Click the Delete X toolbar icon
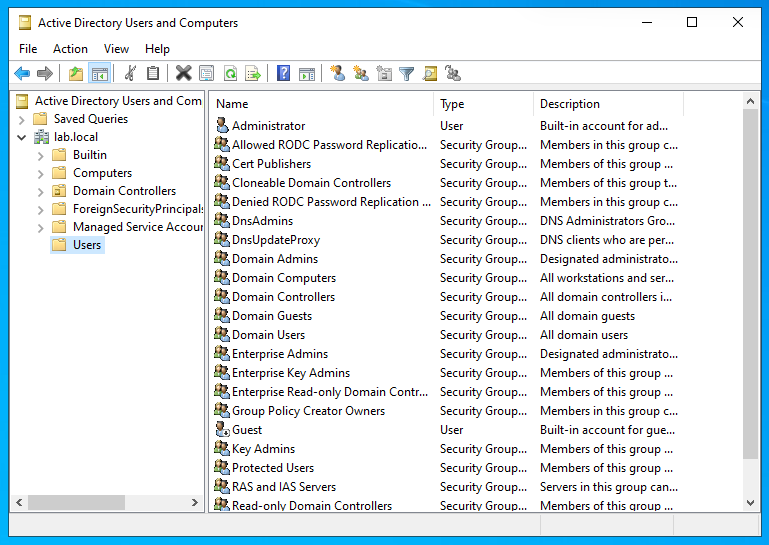The image size is (769, 545). [x=183, y=74]
